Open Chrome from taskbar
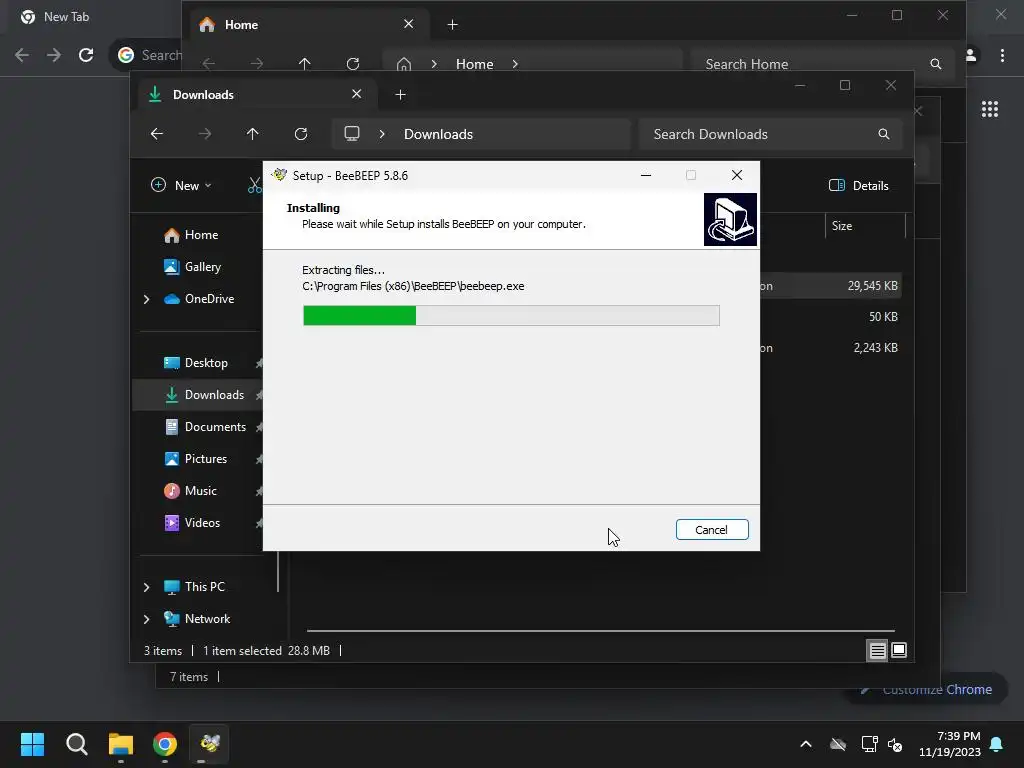This screenshot has width=1024, height=768. [165, 744]
